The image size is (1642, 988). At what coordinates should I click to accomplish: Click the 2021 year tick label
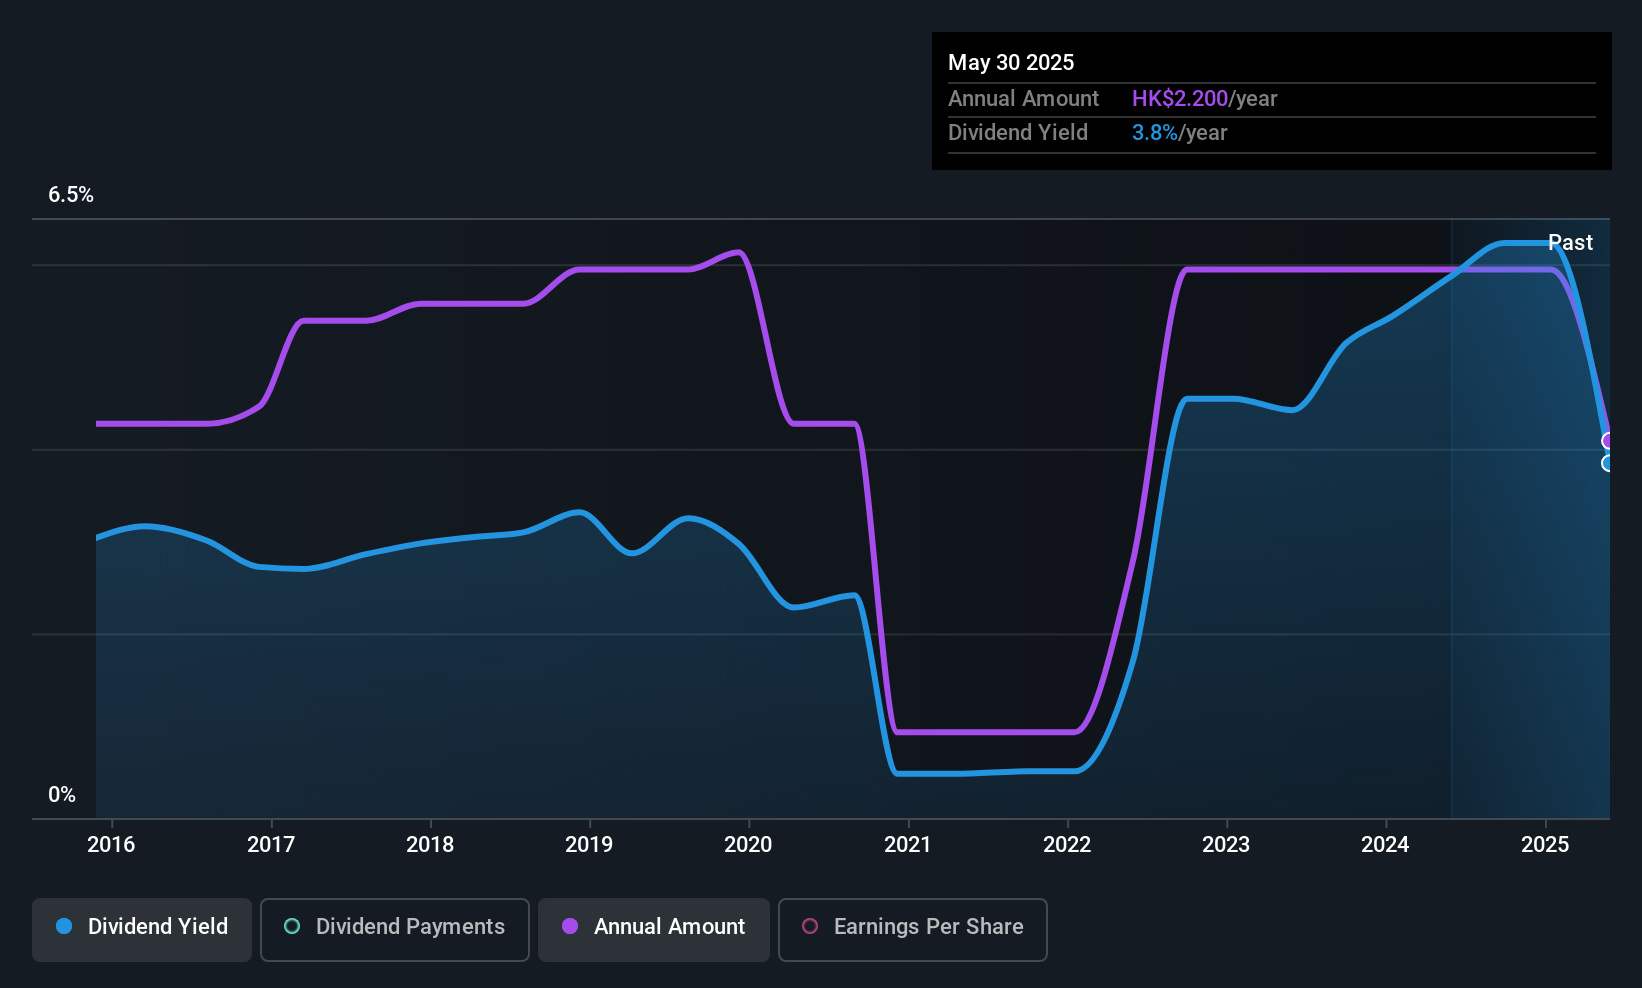click(x=908, y=845)
